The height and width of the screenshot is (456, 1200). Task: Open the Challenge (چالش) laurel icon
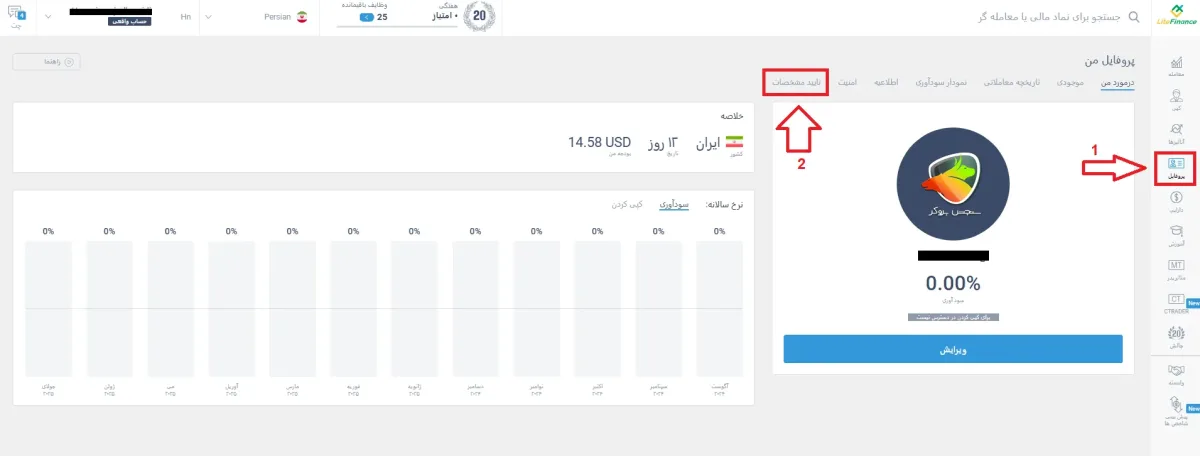[x=1175, y=337]
